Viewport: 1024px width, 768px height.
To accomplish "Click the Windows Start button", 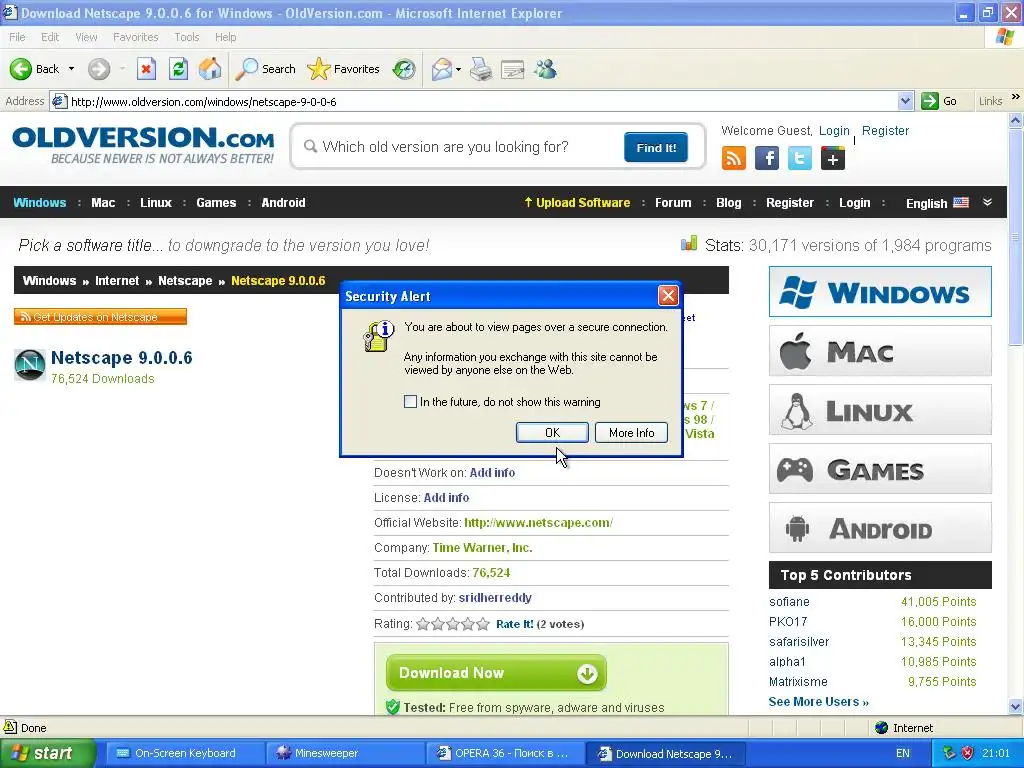I will 46,753.
